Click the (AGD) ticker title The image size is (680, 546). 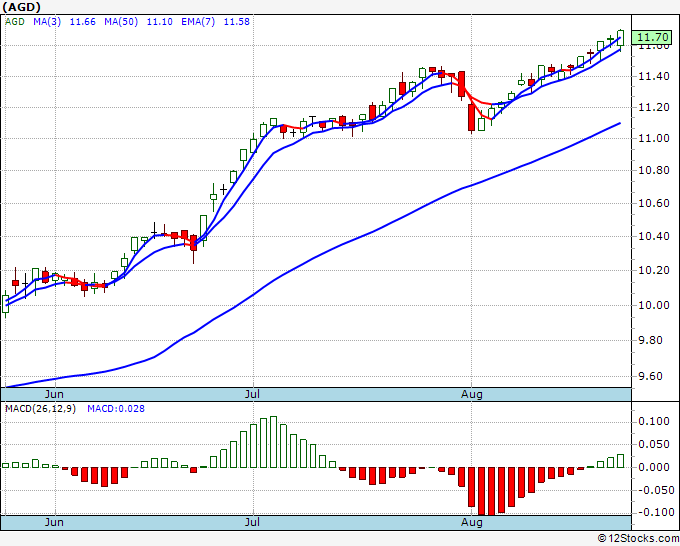22,7
